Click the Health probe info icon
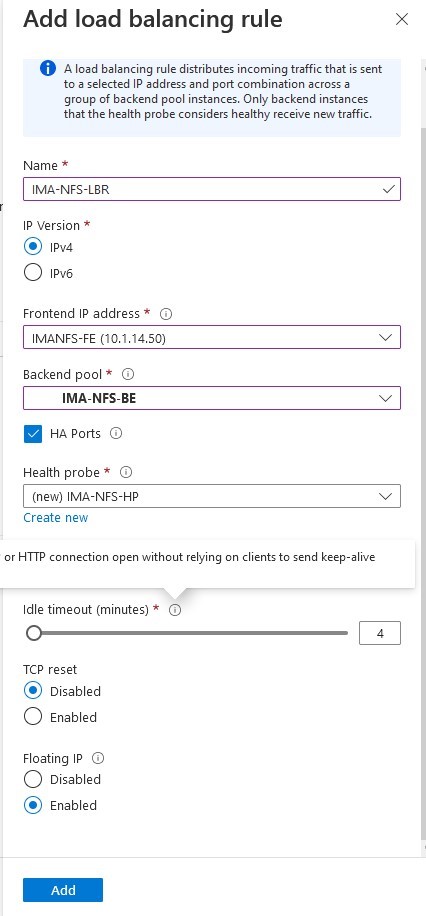426x916 pixels. pos(125,472)
